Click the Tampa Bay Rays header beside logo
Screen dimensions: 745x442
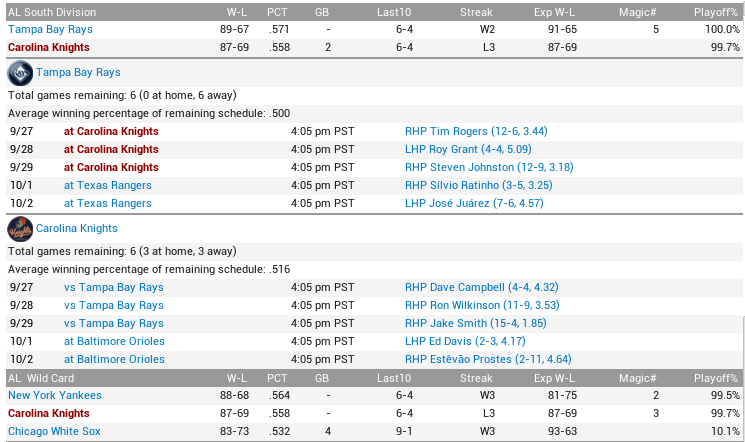[78, 73]
